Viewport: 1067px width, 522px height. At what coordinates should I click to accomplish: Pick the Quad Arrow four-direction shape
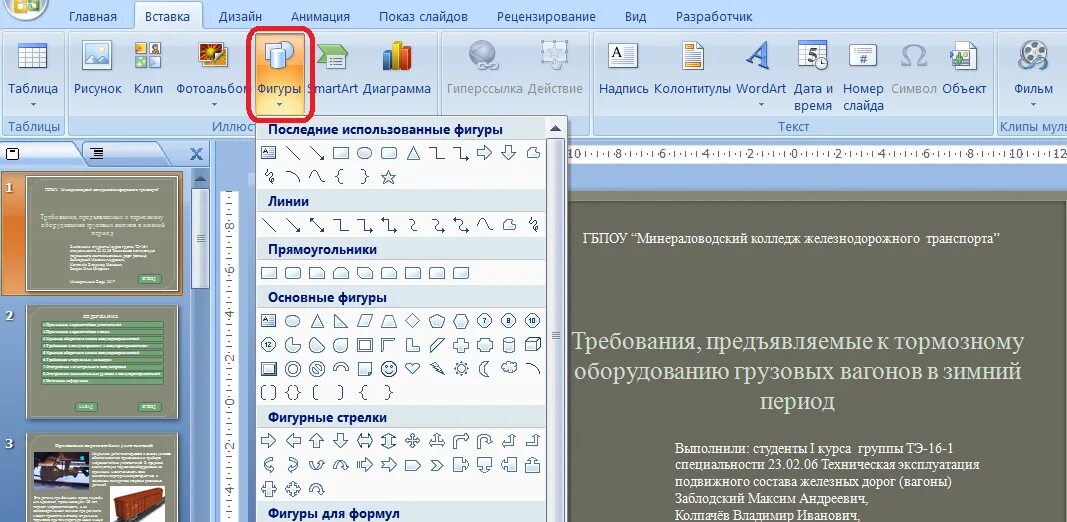click(x=412, y=441)
